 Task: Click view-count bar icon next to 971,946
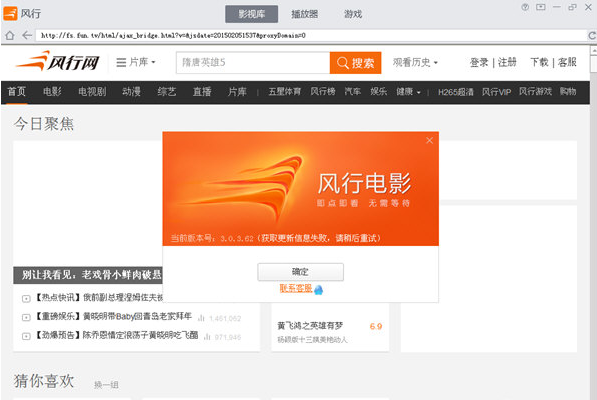pyautogui.click(x=207, y=337)
